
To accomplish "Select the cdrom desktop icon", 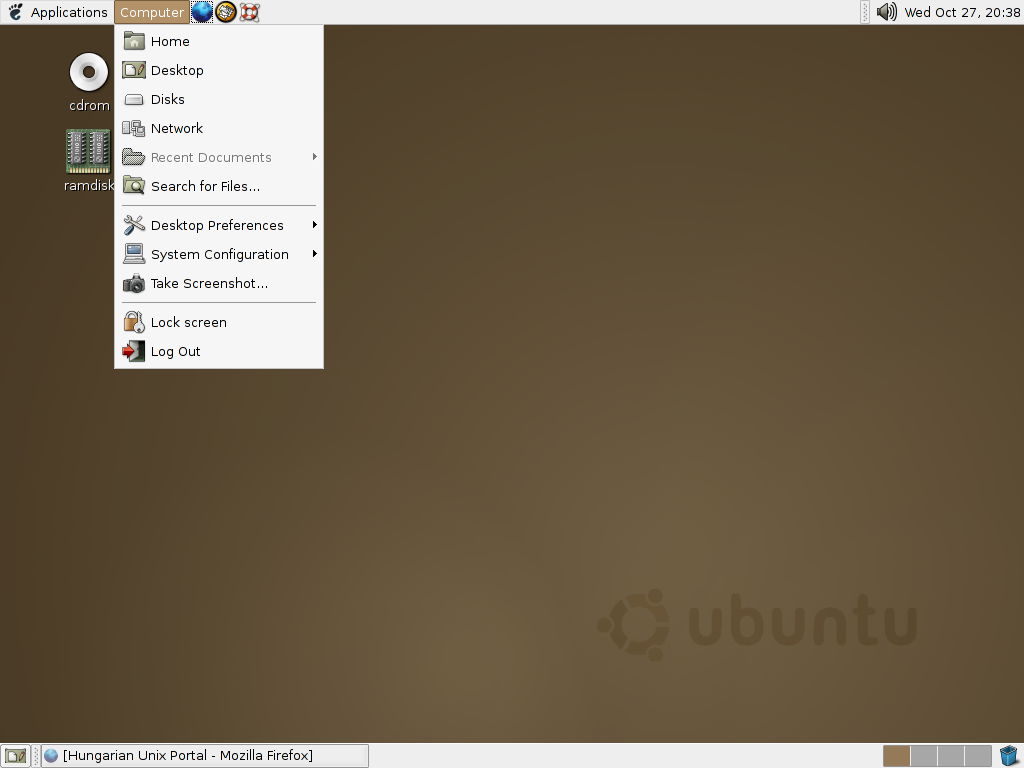I will click(x=89, y=82).
